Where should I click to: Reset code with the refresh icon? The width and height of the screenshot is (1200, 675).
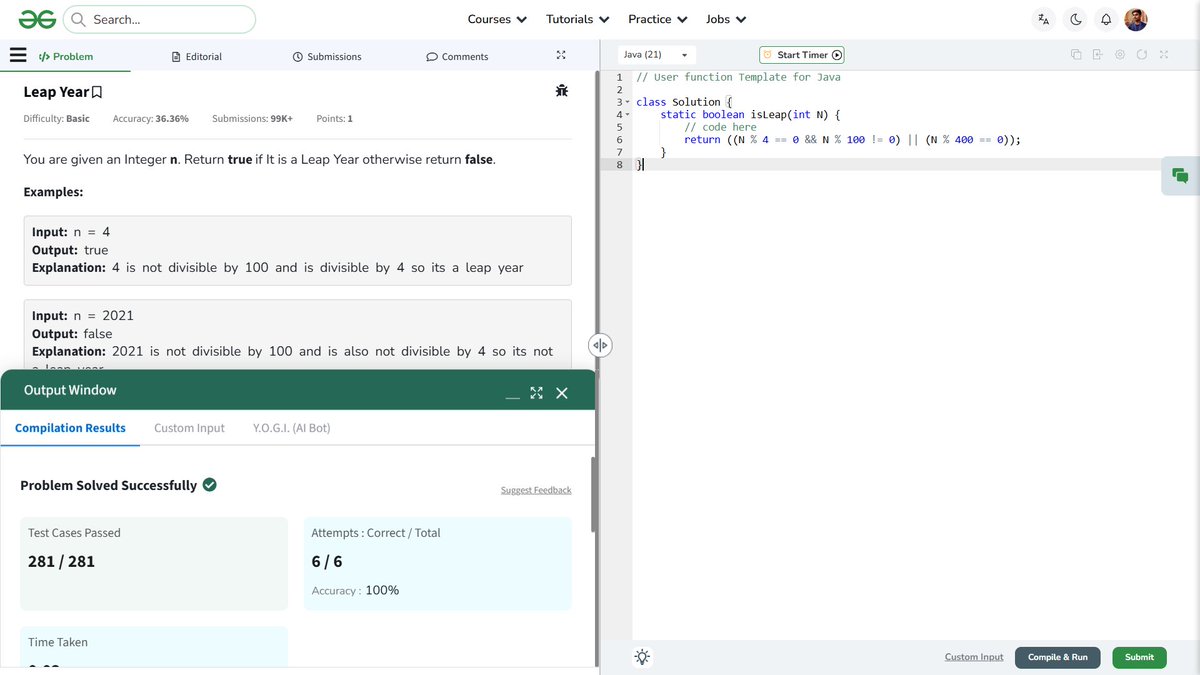[x=1142, y=54]
